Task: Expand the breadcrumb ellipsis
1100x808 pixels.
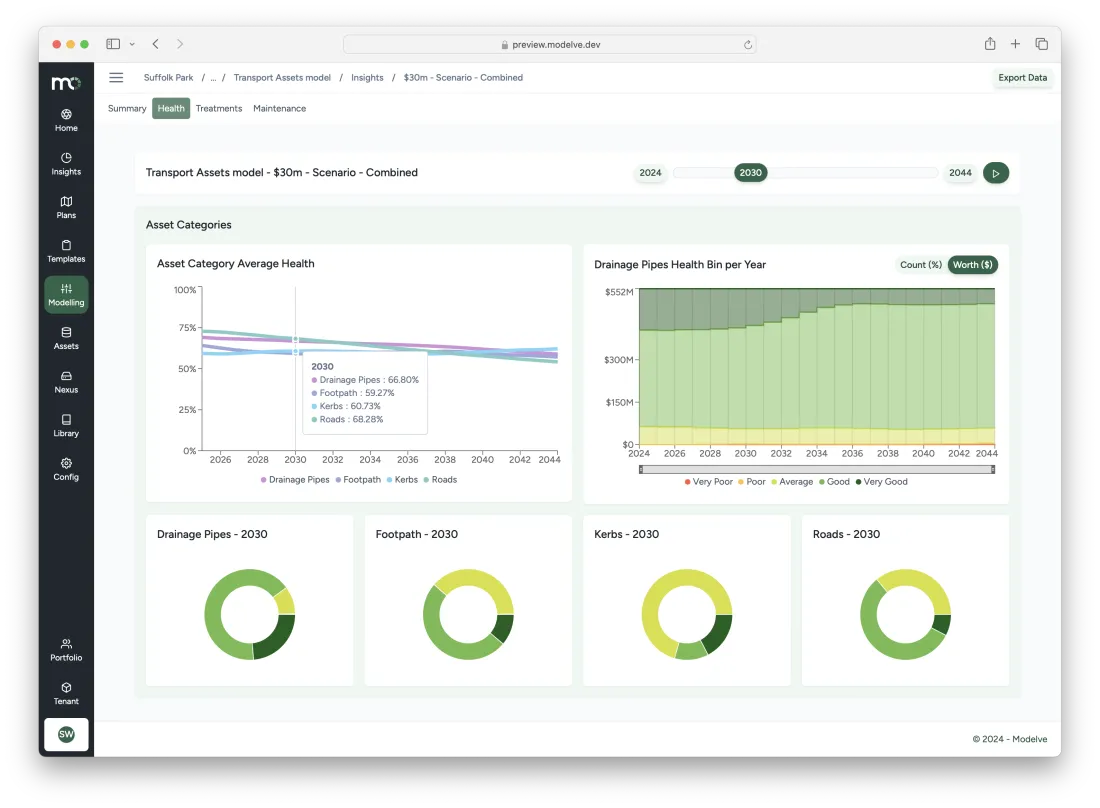Action: click(x=213, y=78)
